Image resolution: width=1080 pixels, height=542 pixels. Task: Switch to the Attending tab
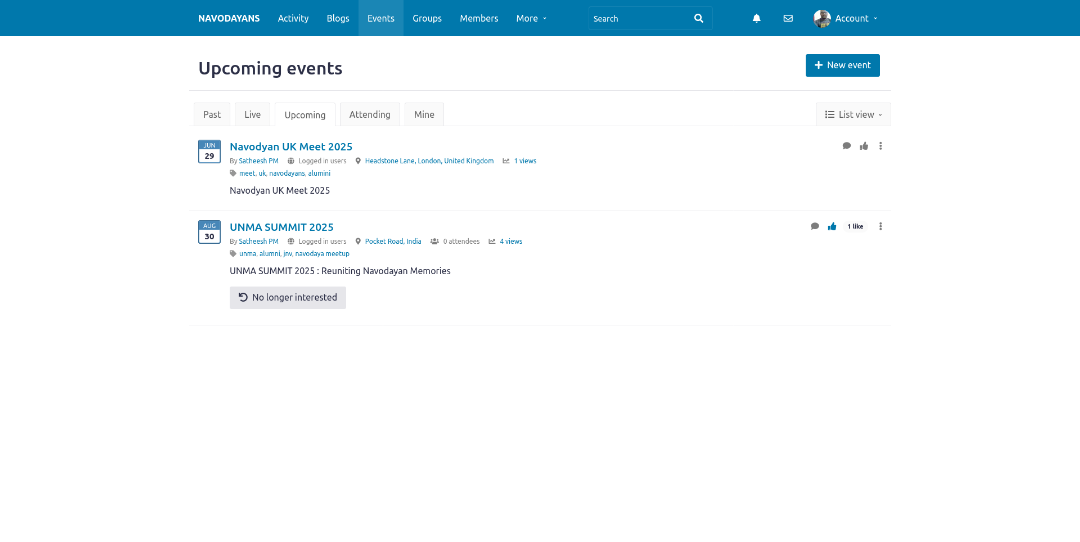(370, 115)
